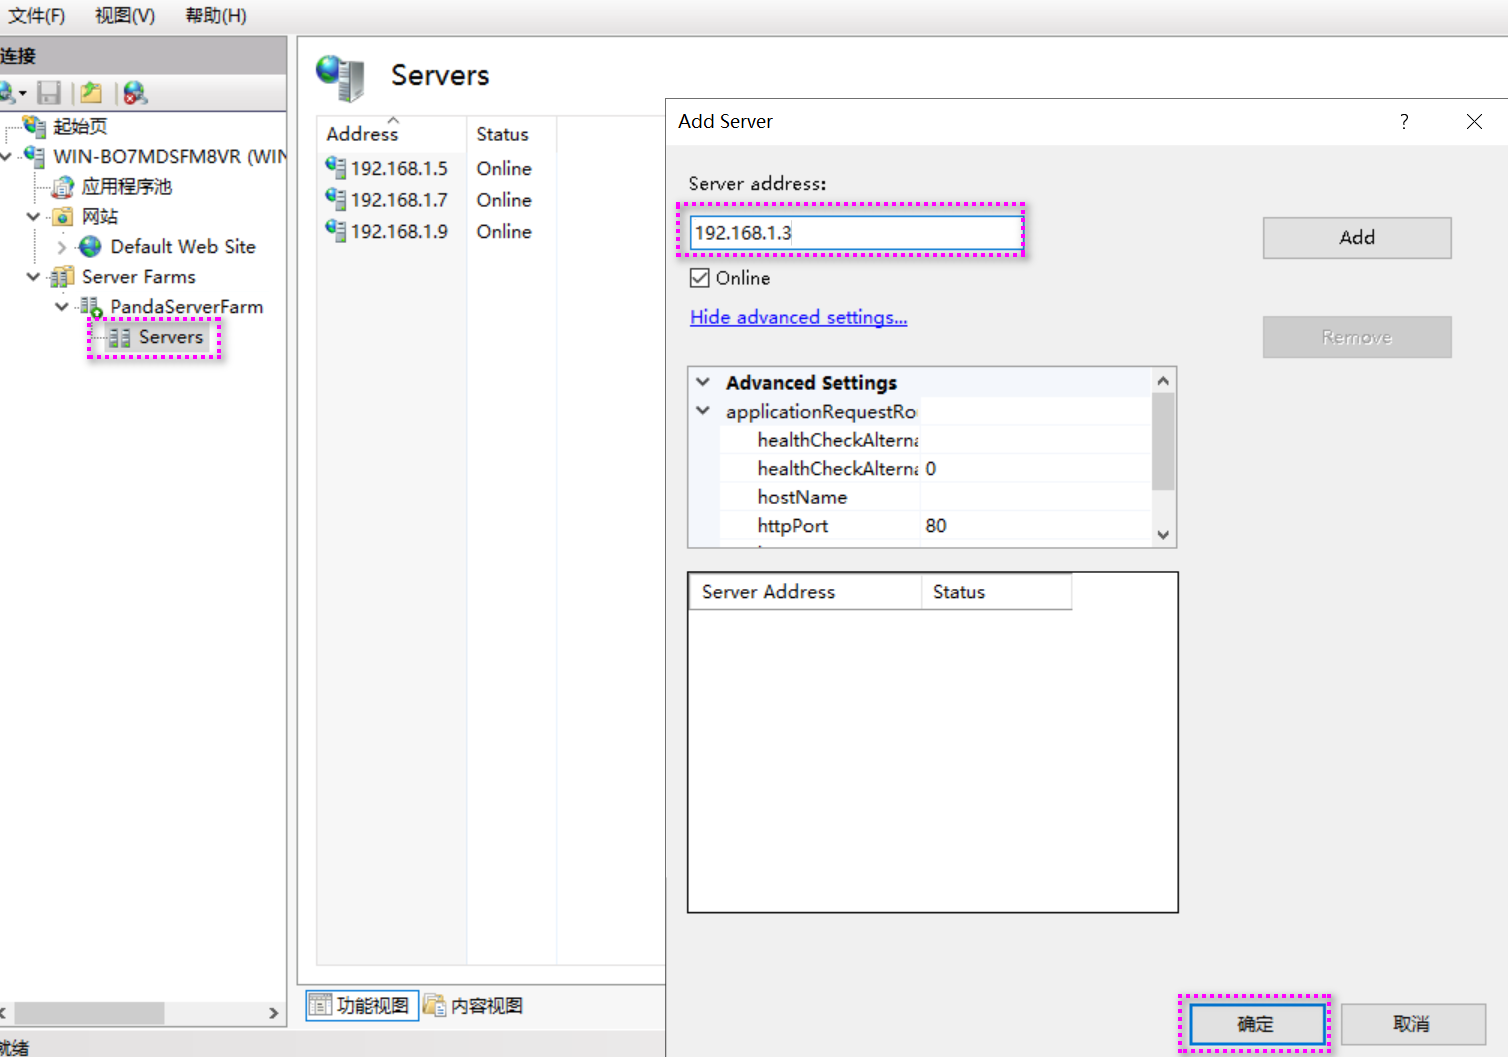Click the WIN-BO7MDSFM8VR server node icon
The width and height of the screenshot is (1508, 1057).
(34, 156)
